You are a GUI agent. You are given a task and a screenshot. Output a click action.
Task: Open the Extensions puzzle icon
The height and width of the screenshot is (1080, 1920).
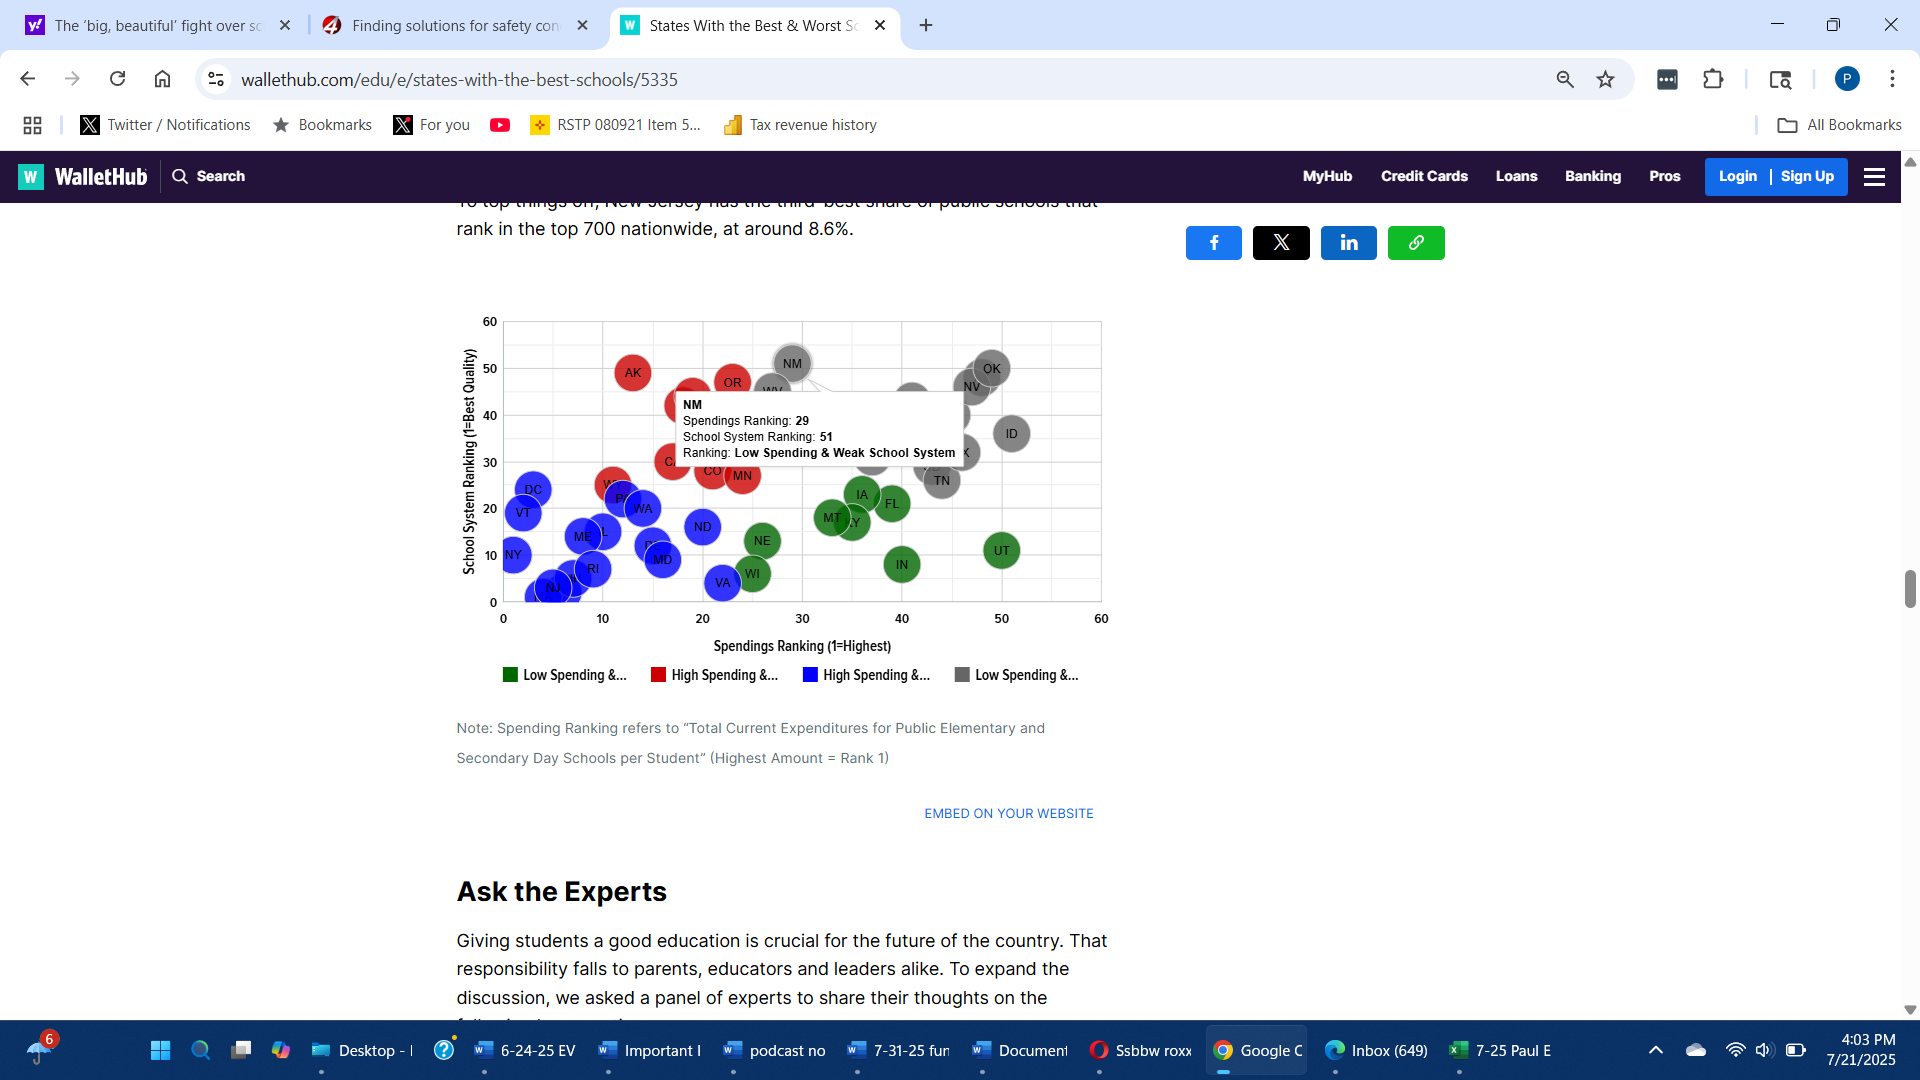pos(1713,79)
